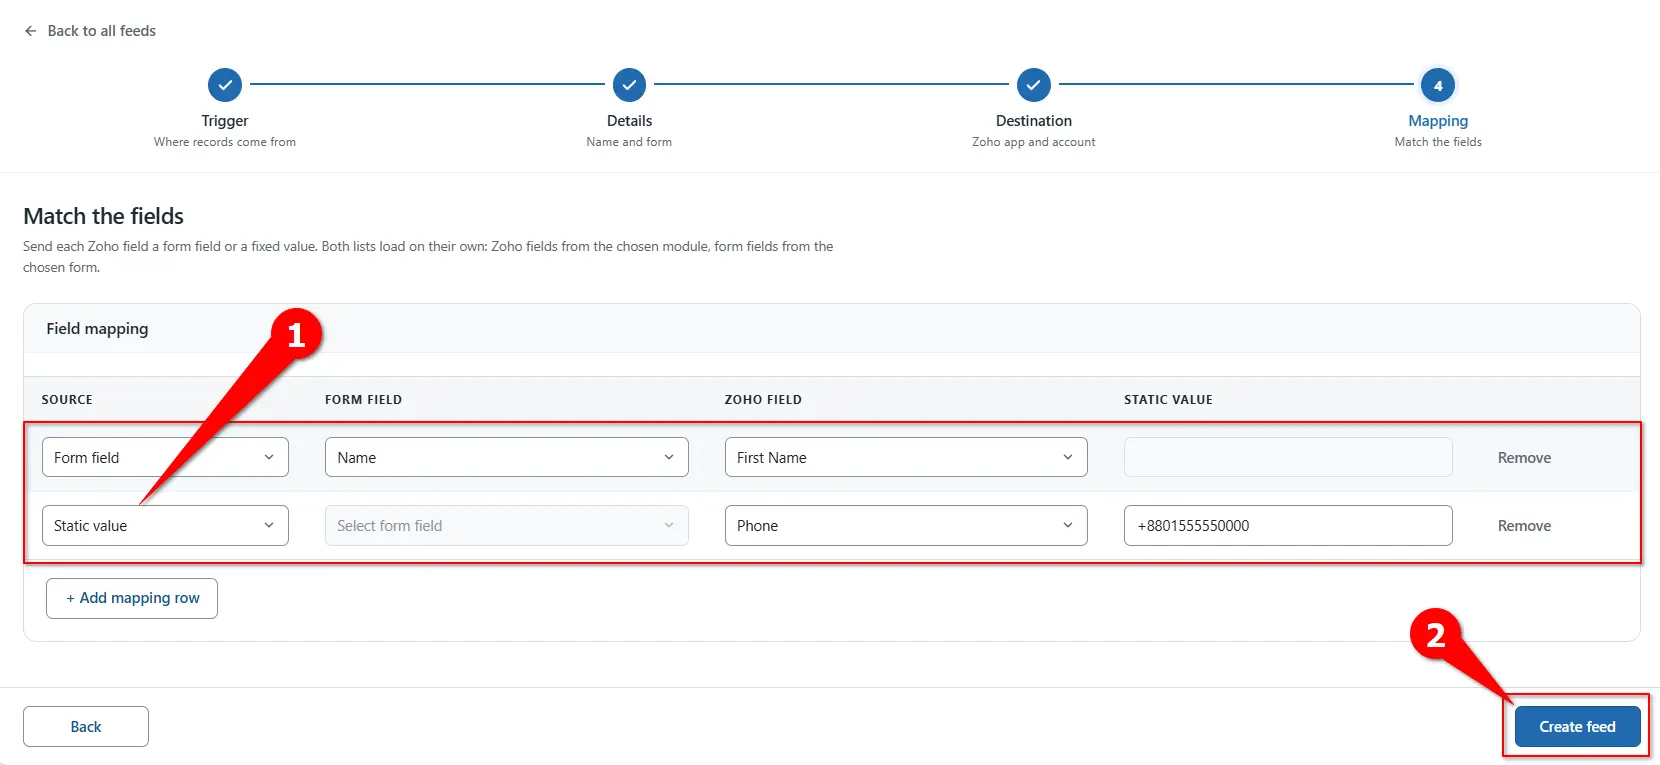Open the disabled Select form field dropdown

tap(507, 525)
